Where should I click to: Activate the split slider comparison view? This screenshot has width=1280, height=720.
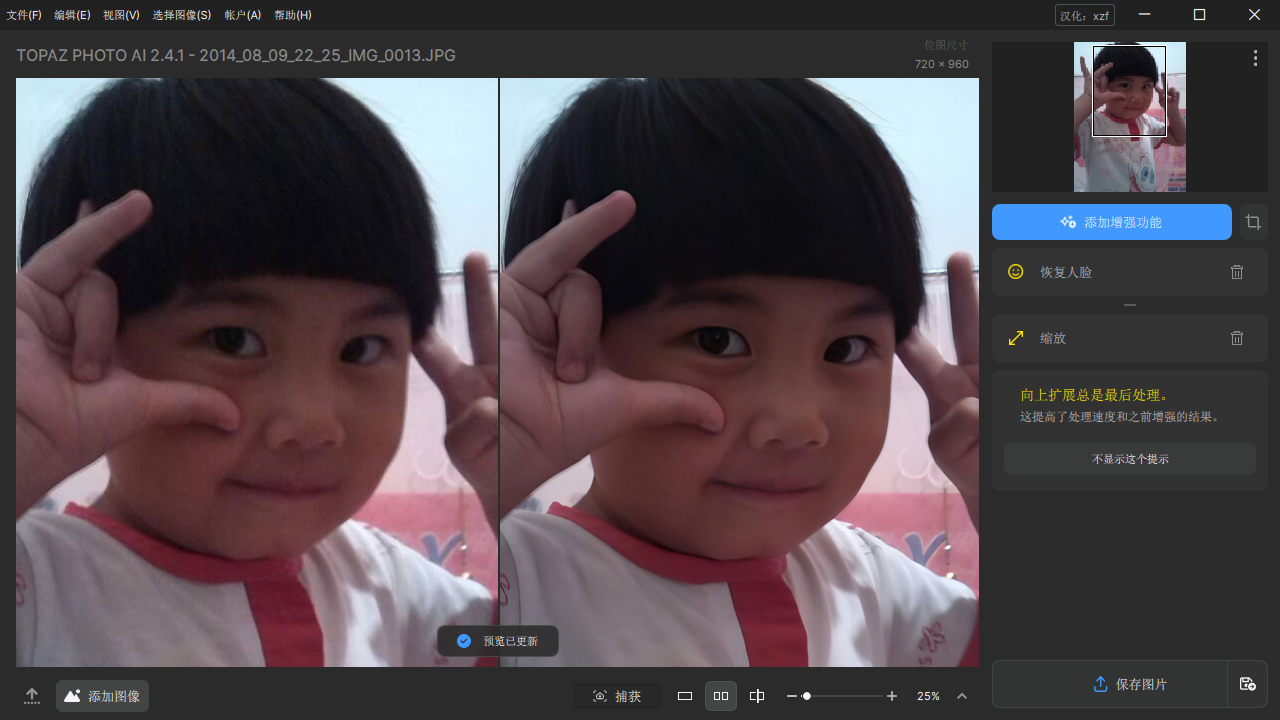click(757, 695)
